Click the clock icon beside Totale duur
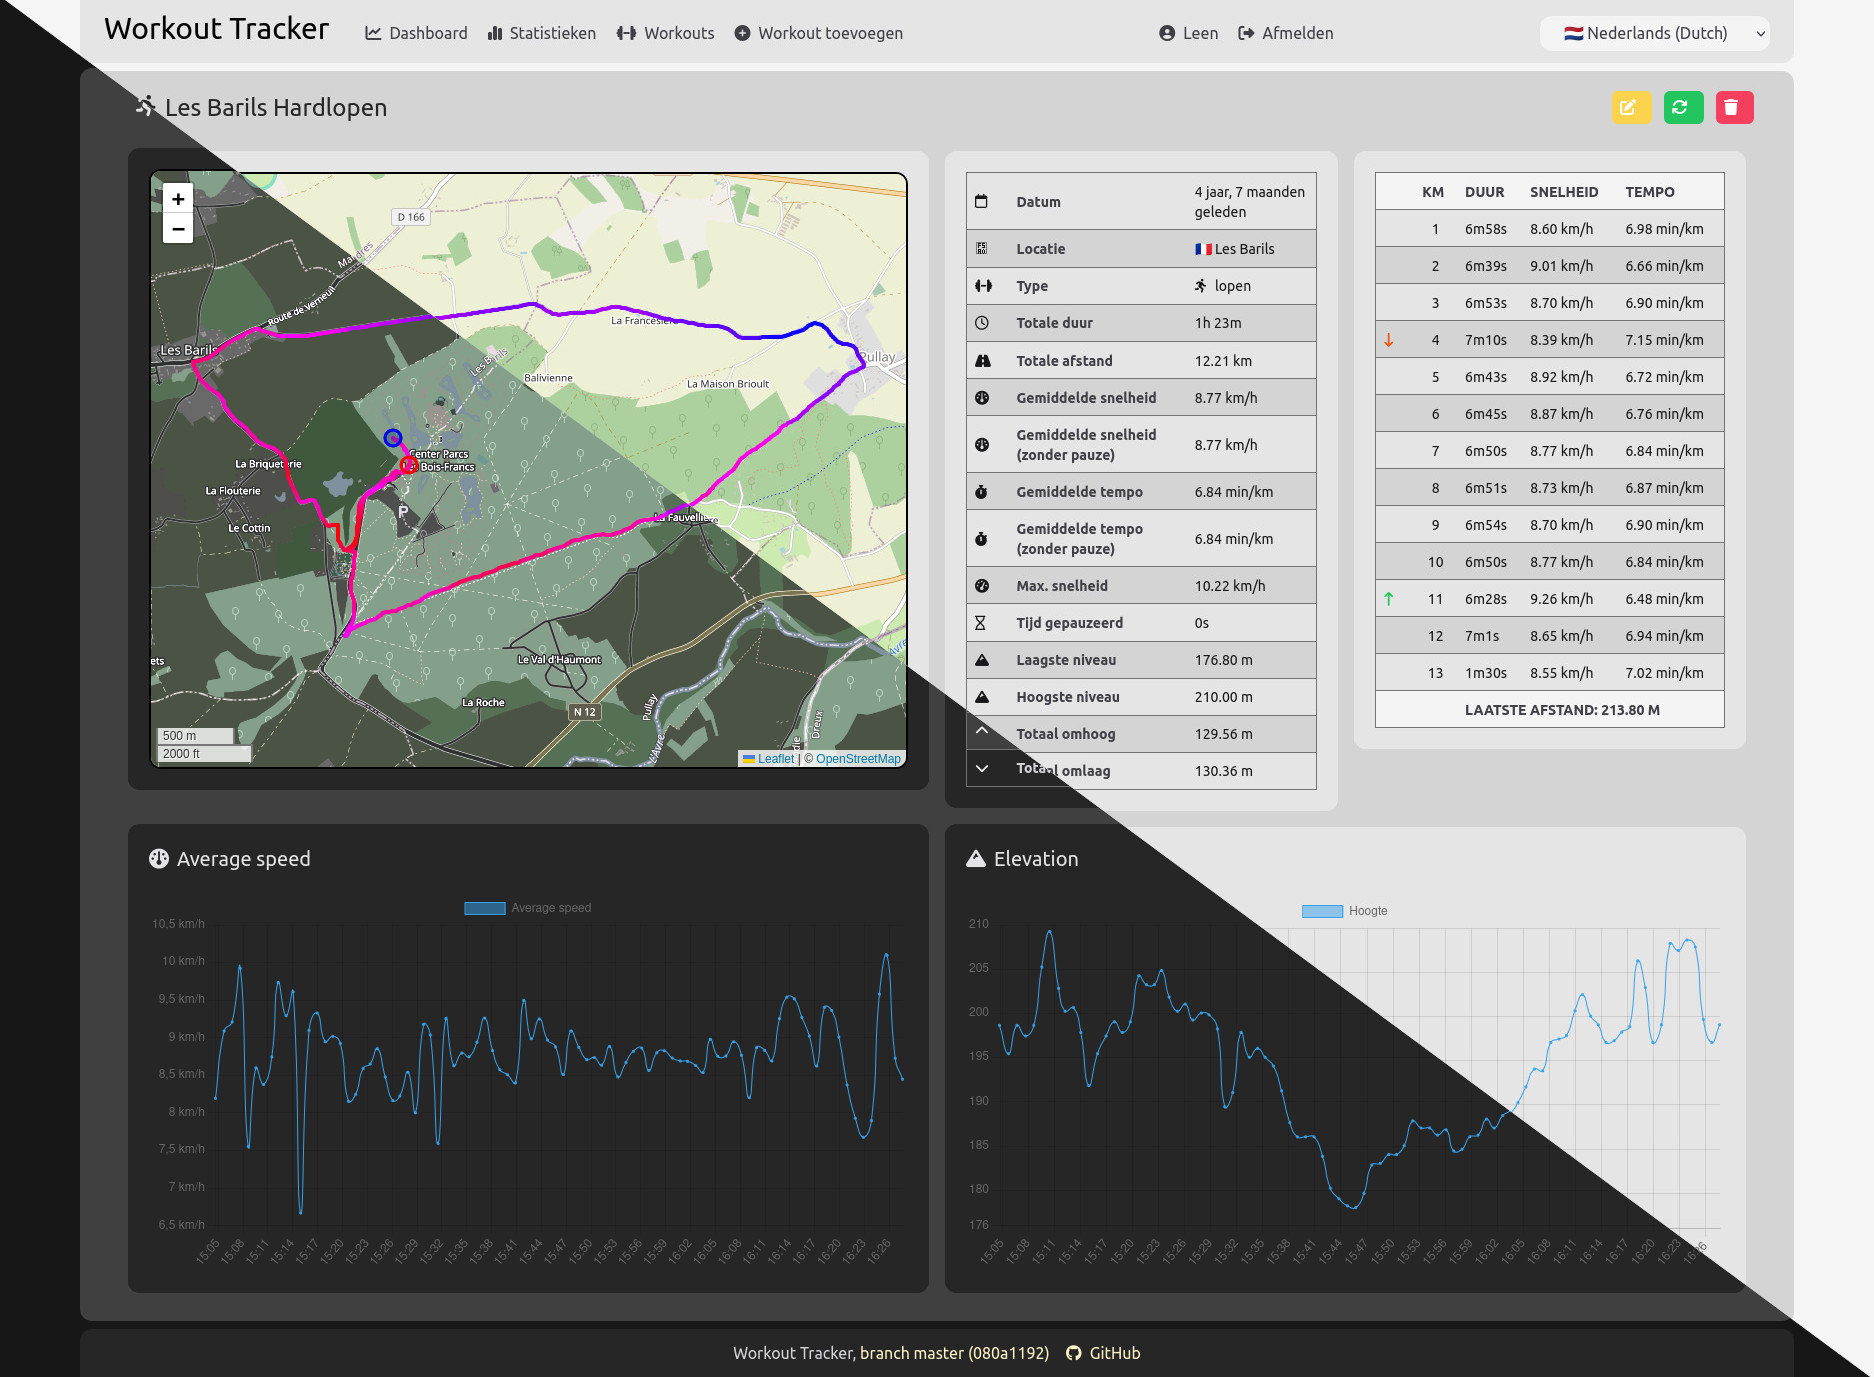Screen dimensions: 1874x1377 tap(982, 323)
